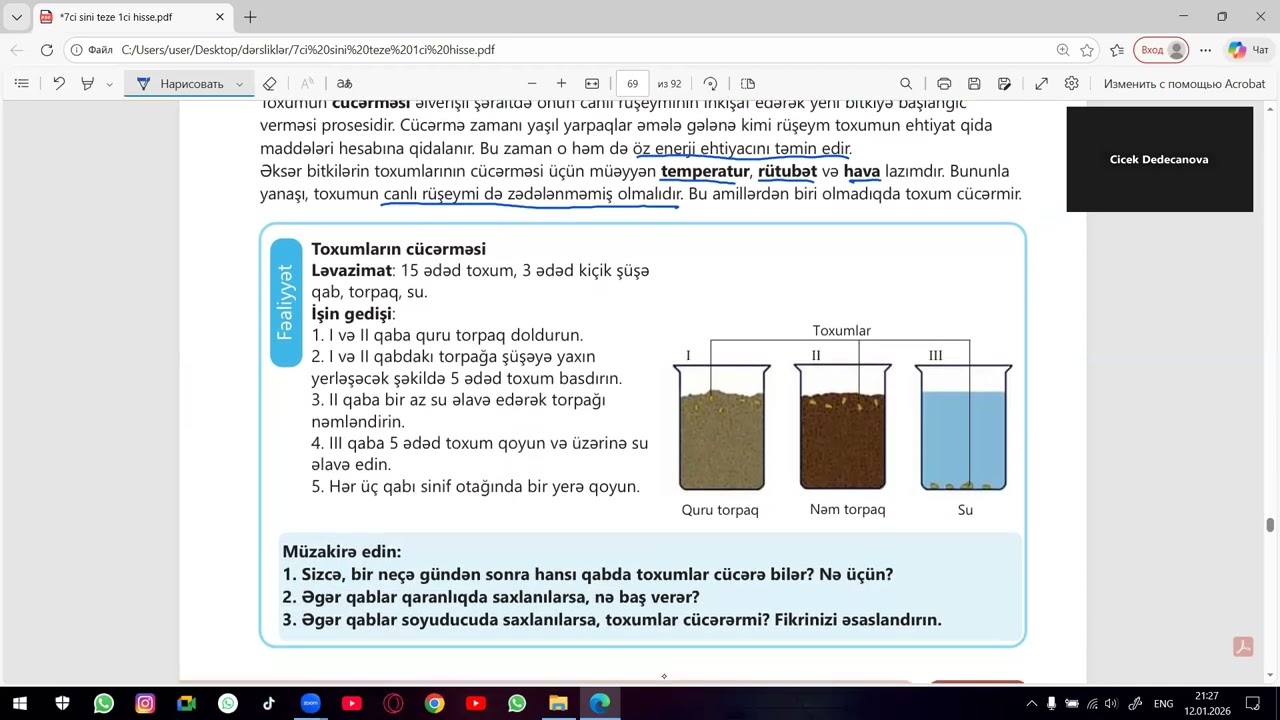The width and height of the screenshot is (1280, 720).
Task: Select the eraser tool
Action: (x=269, y=84)
